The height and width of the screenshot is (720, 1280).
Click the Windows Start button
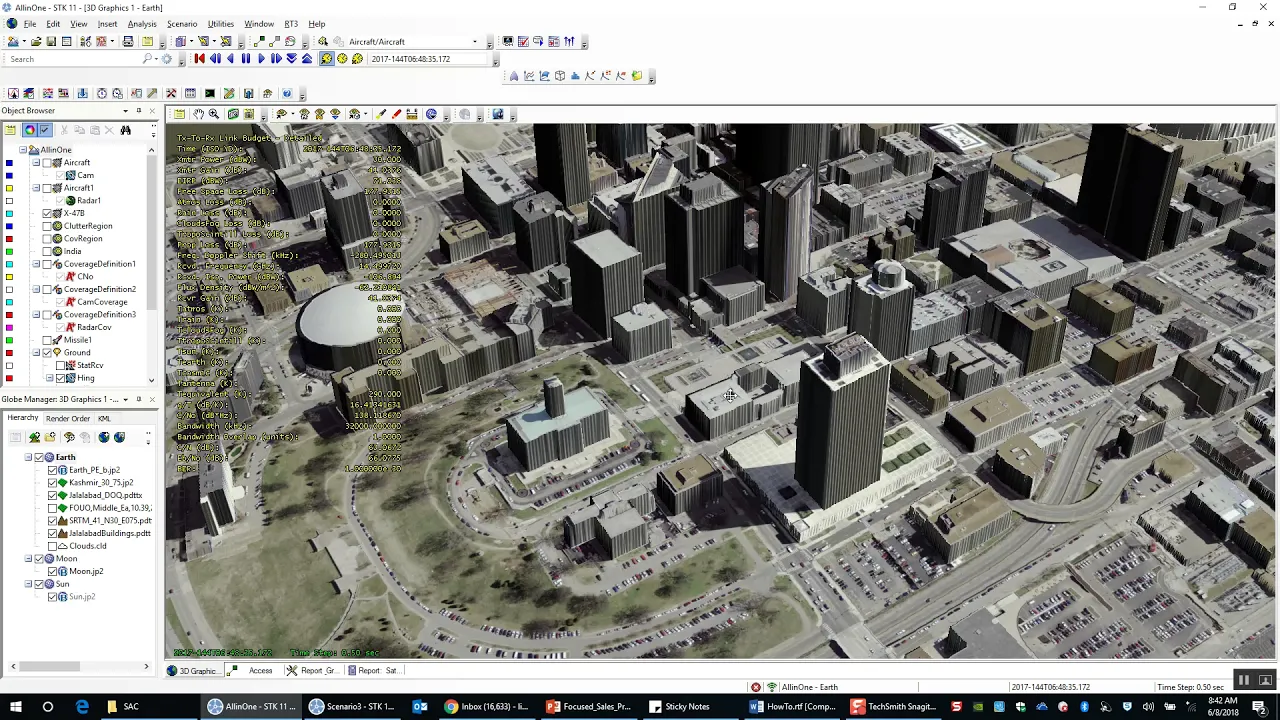pyautogui.click(x=16, y=707)
